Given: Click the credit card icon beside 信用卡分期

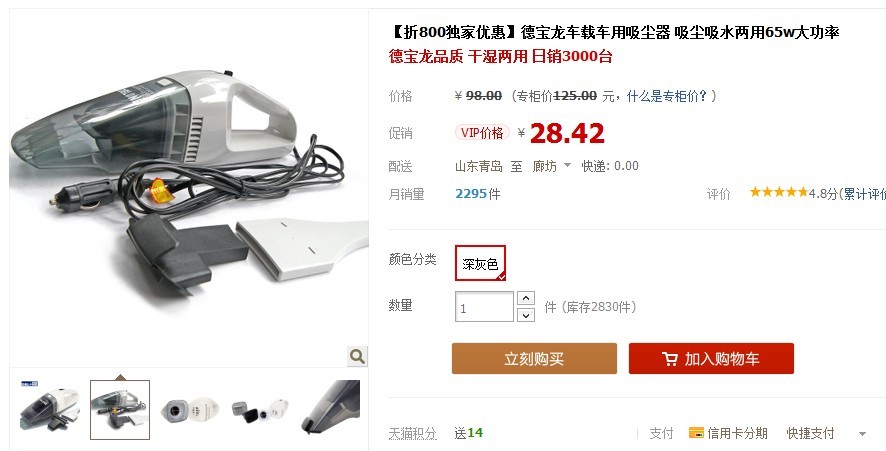Looking at the screenshot, I should click(696, 433).
